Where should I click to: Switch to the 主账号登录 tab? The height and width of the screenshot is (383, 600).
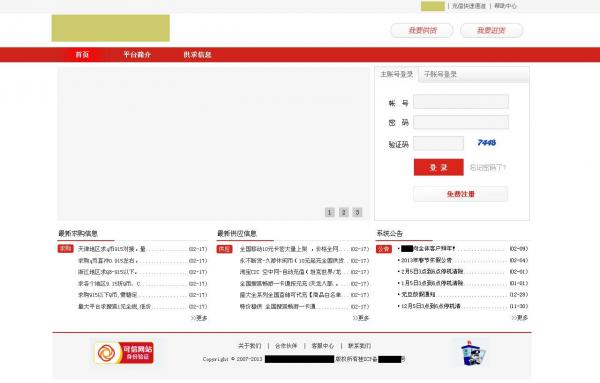point(396,74)
